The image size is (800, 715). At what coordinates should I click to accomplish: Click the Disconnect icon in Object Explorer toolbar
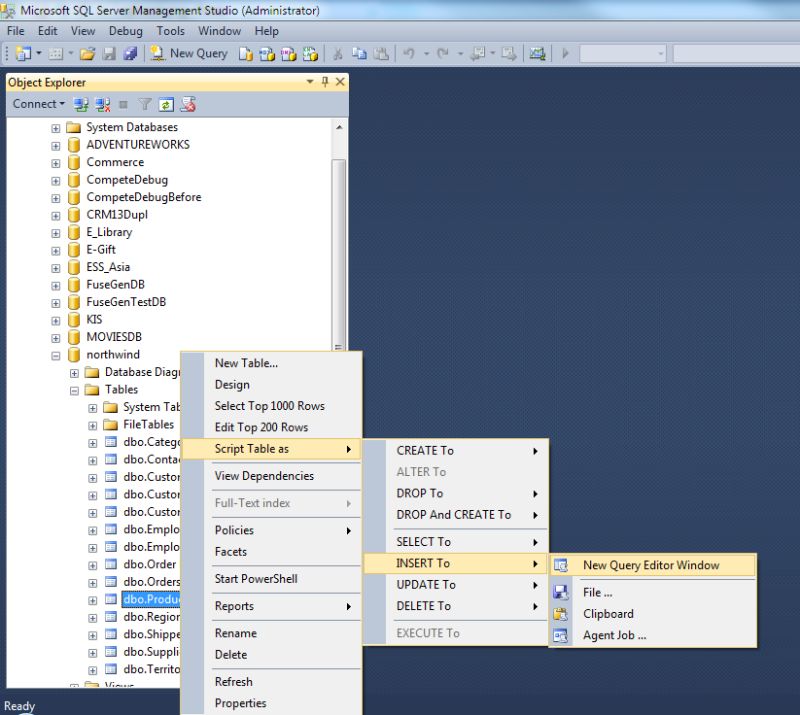click(x=102, y=103)
